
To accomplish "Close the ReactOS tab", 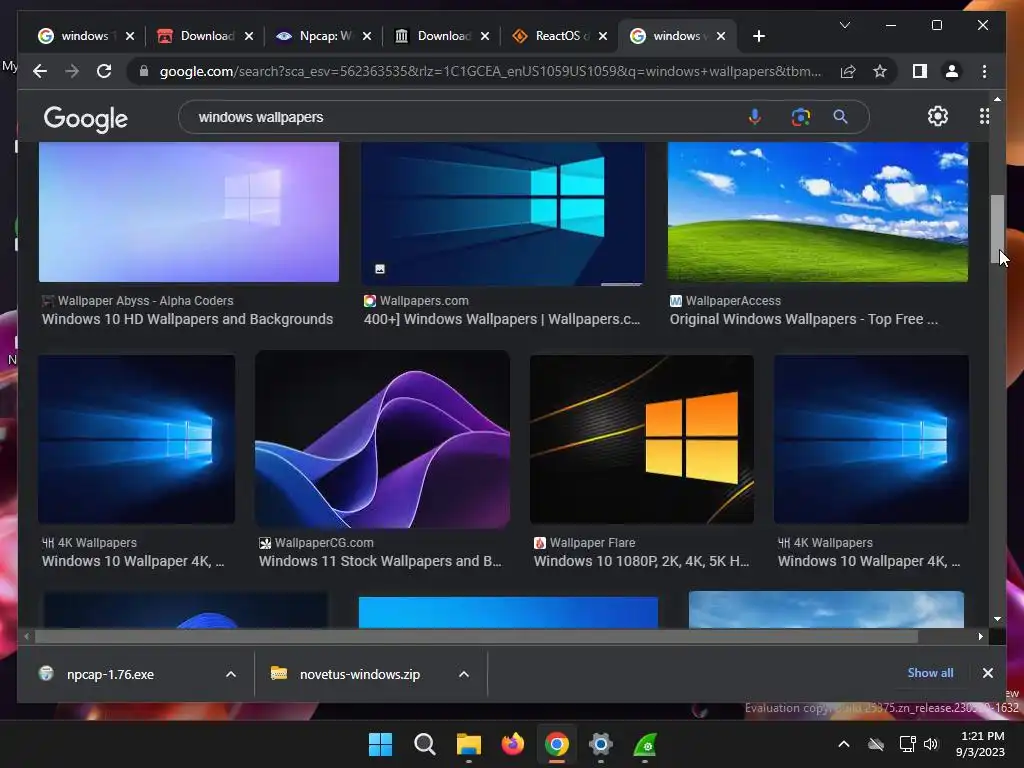I will (603, 36).
